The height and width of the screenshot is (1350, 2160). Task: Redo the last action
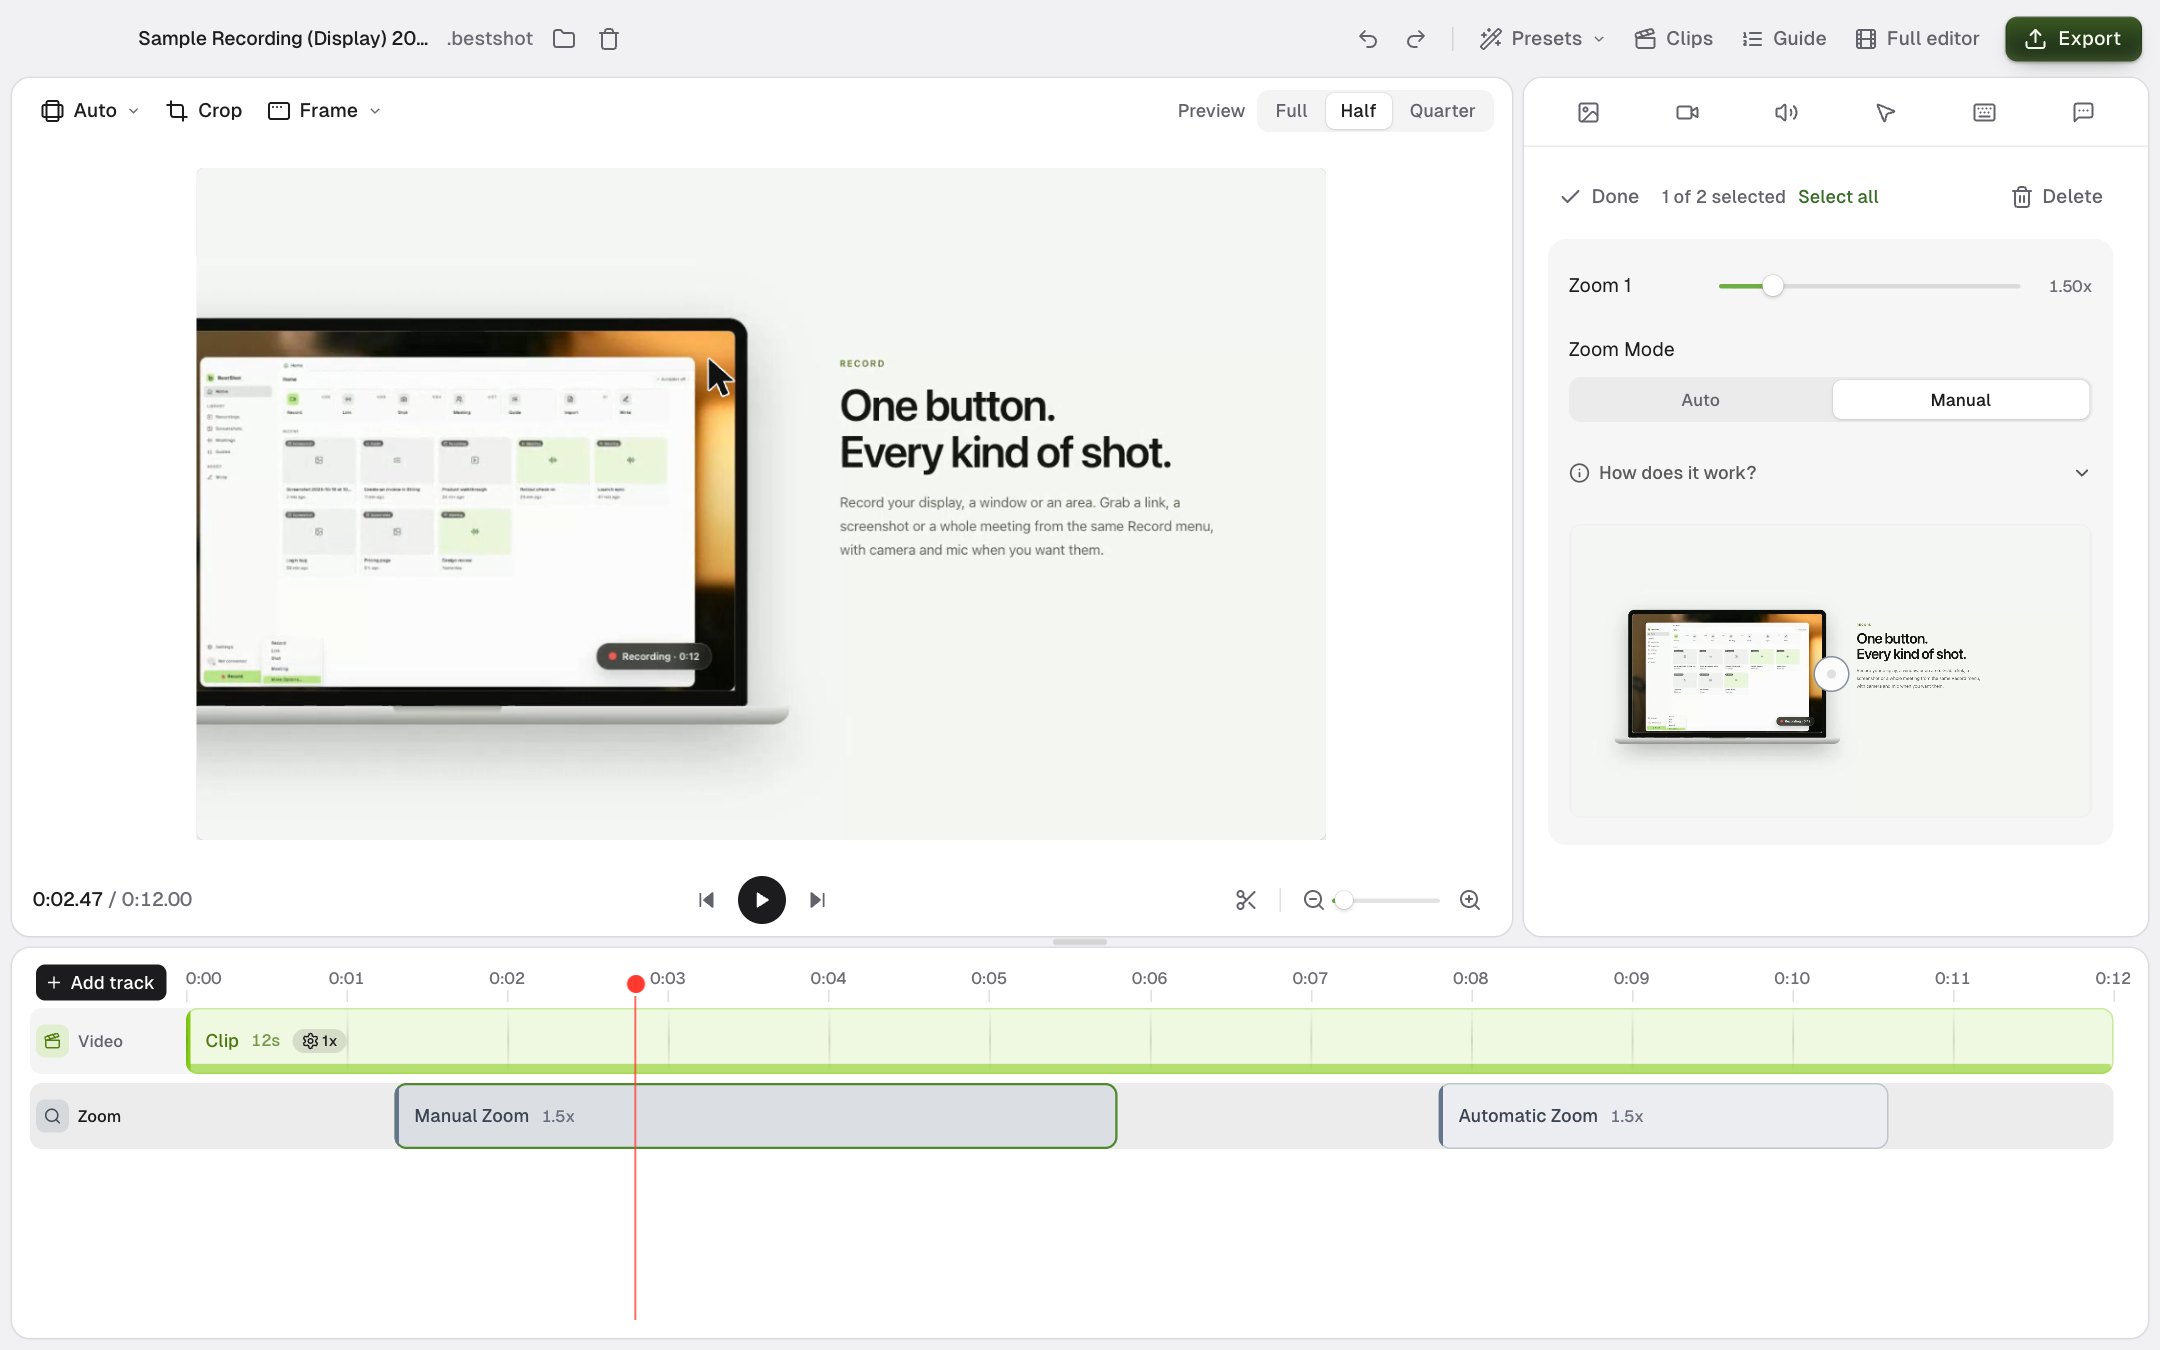point(1416,39)
